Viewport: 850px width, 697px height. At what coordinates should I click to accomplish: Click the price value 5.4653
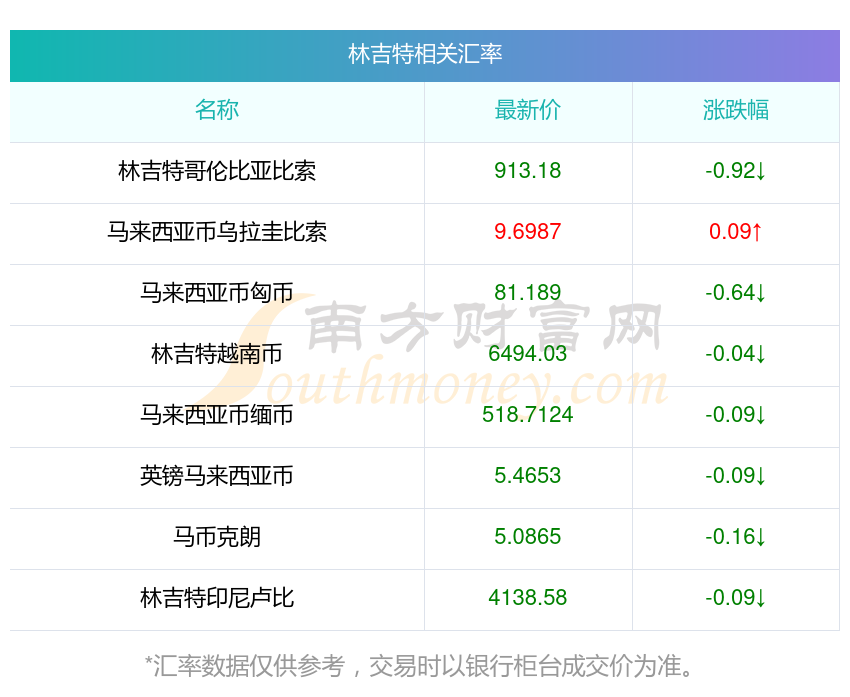click(x=527, y=476)
